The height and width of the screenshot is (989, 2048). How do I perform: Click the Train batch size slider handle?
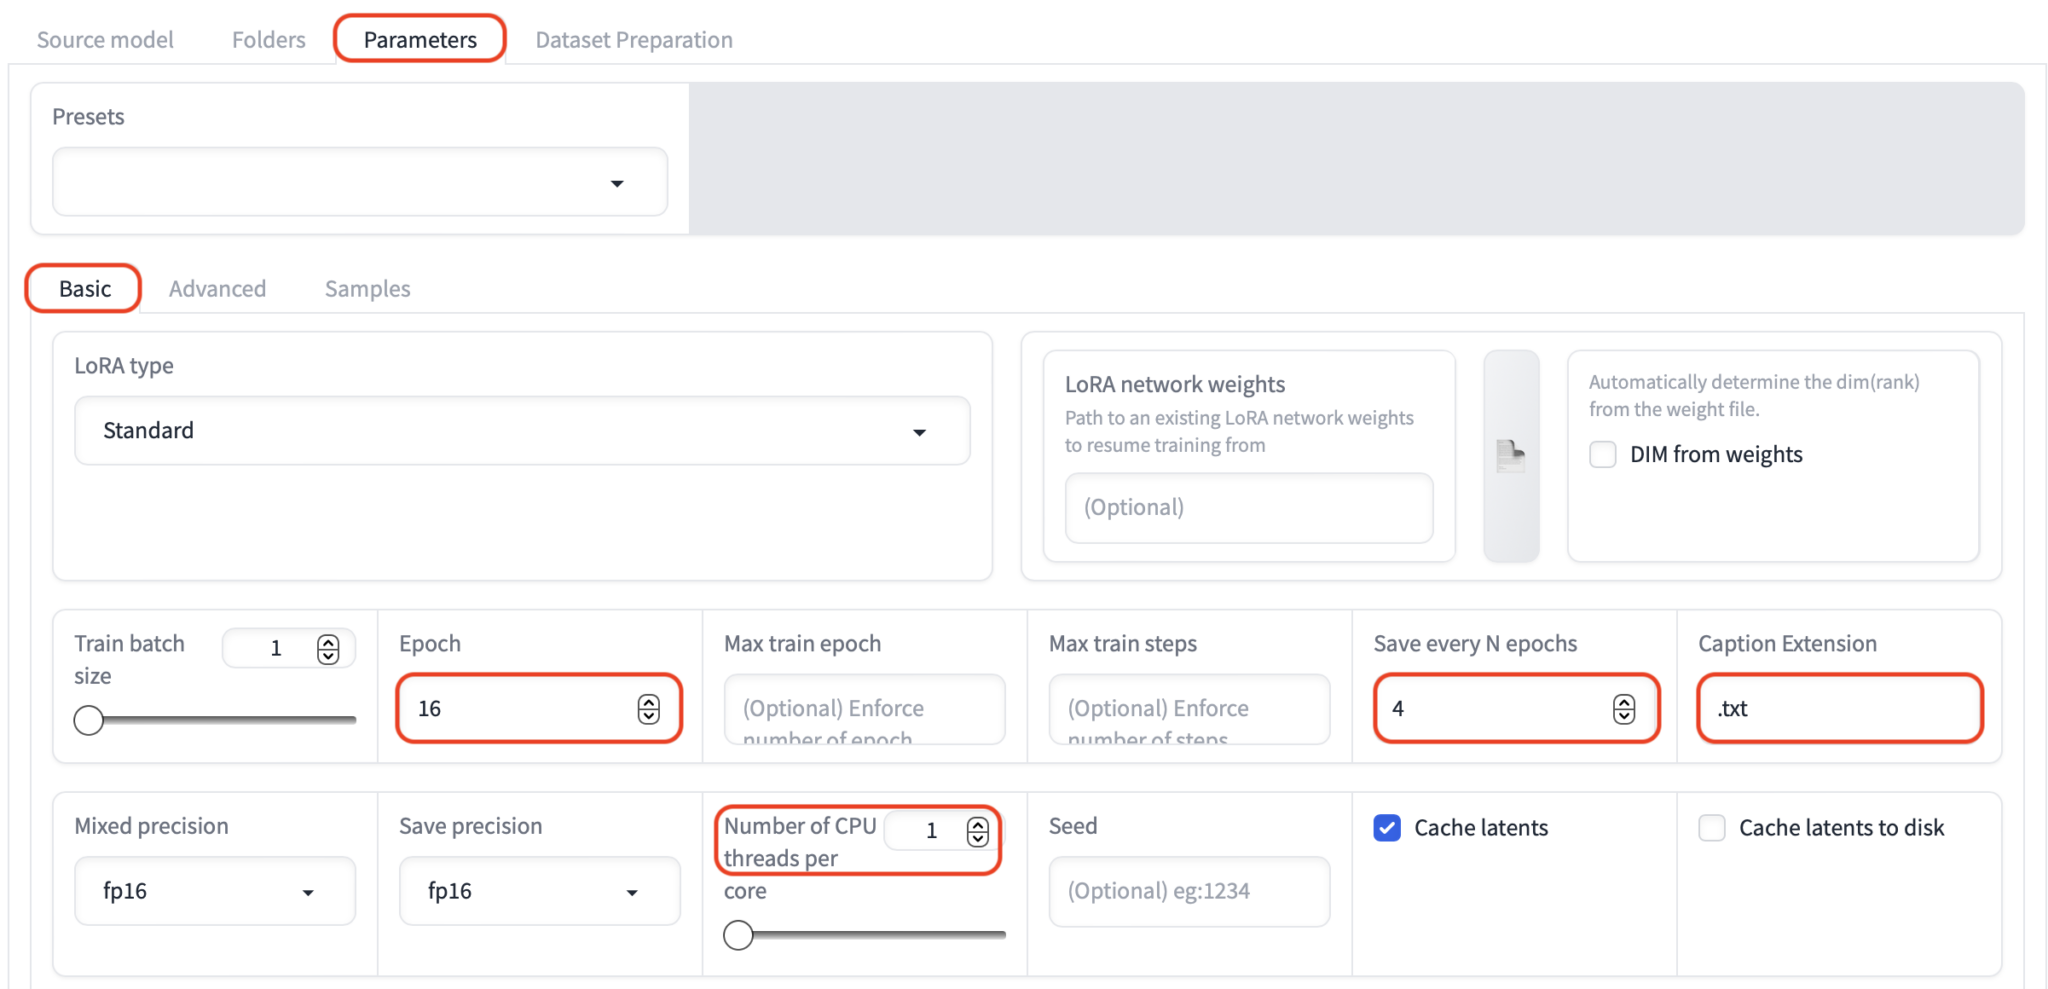[89, 720]
